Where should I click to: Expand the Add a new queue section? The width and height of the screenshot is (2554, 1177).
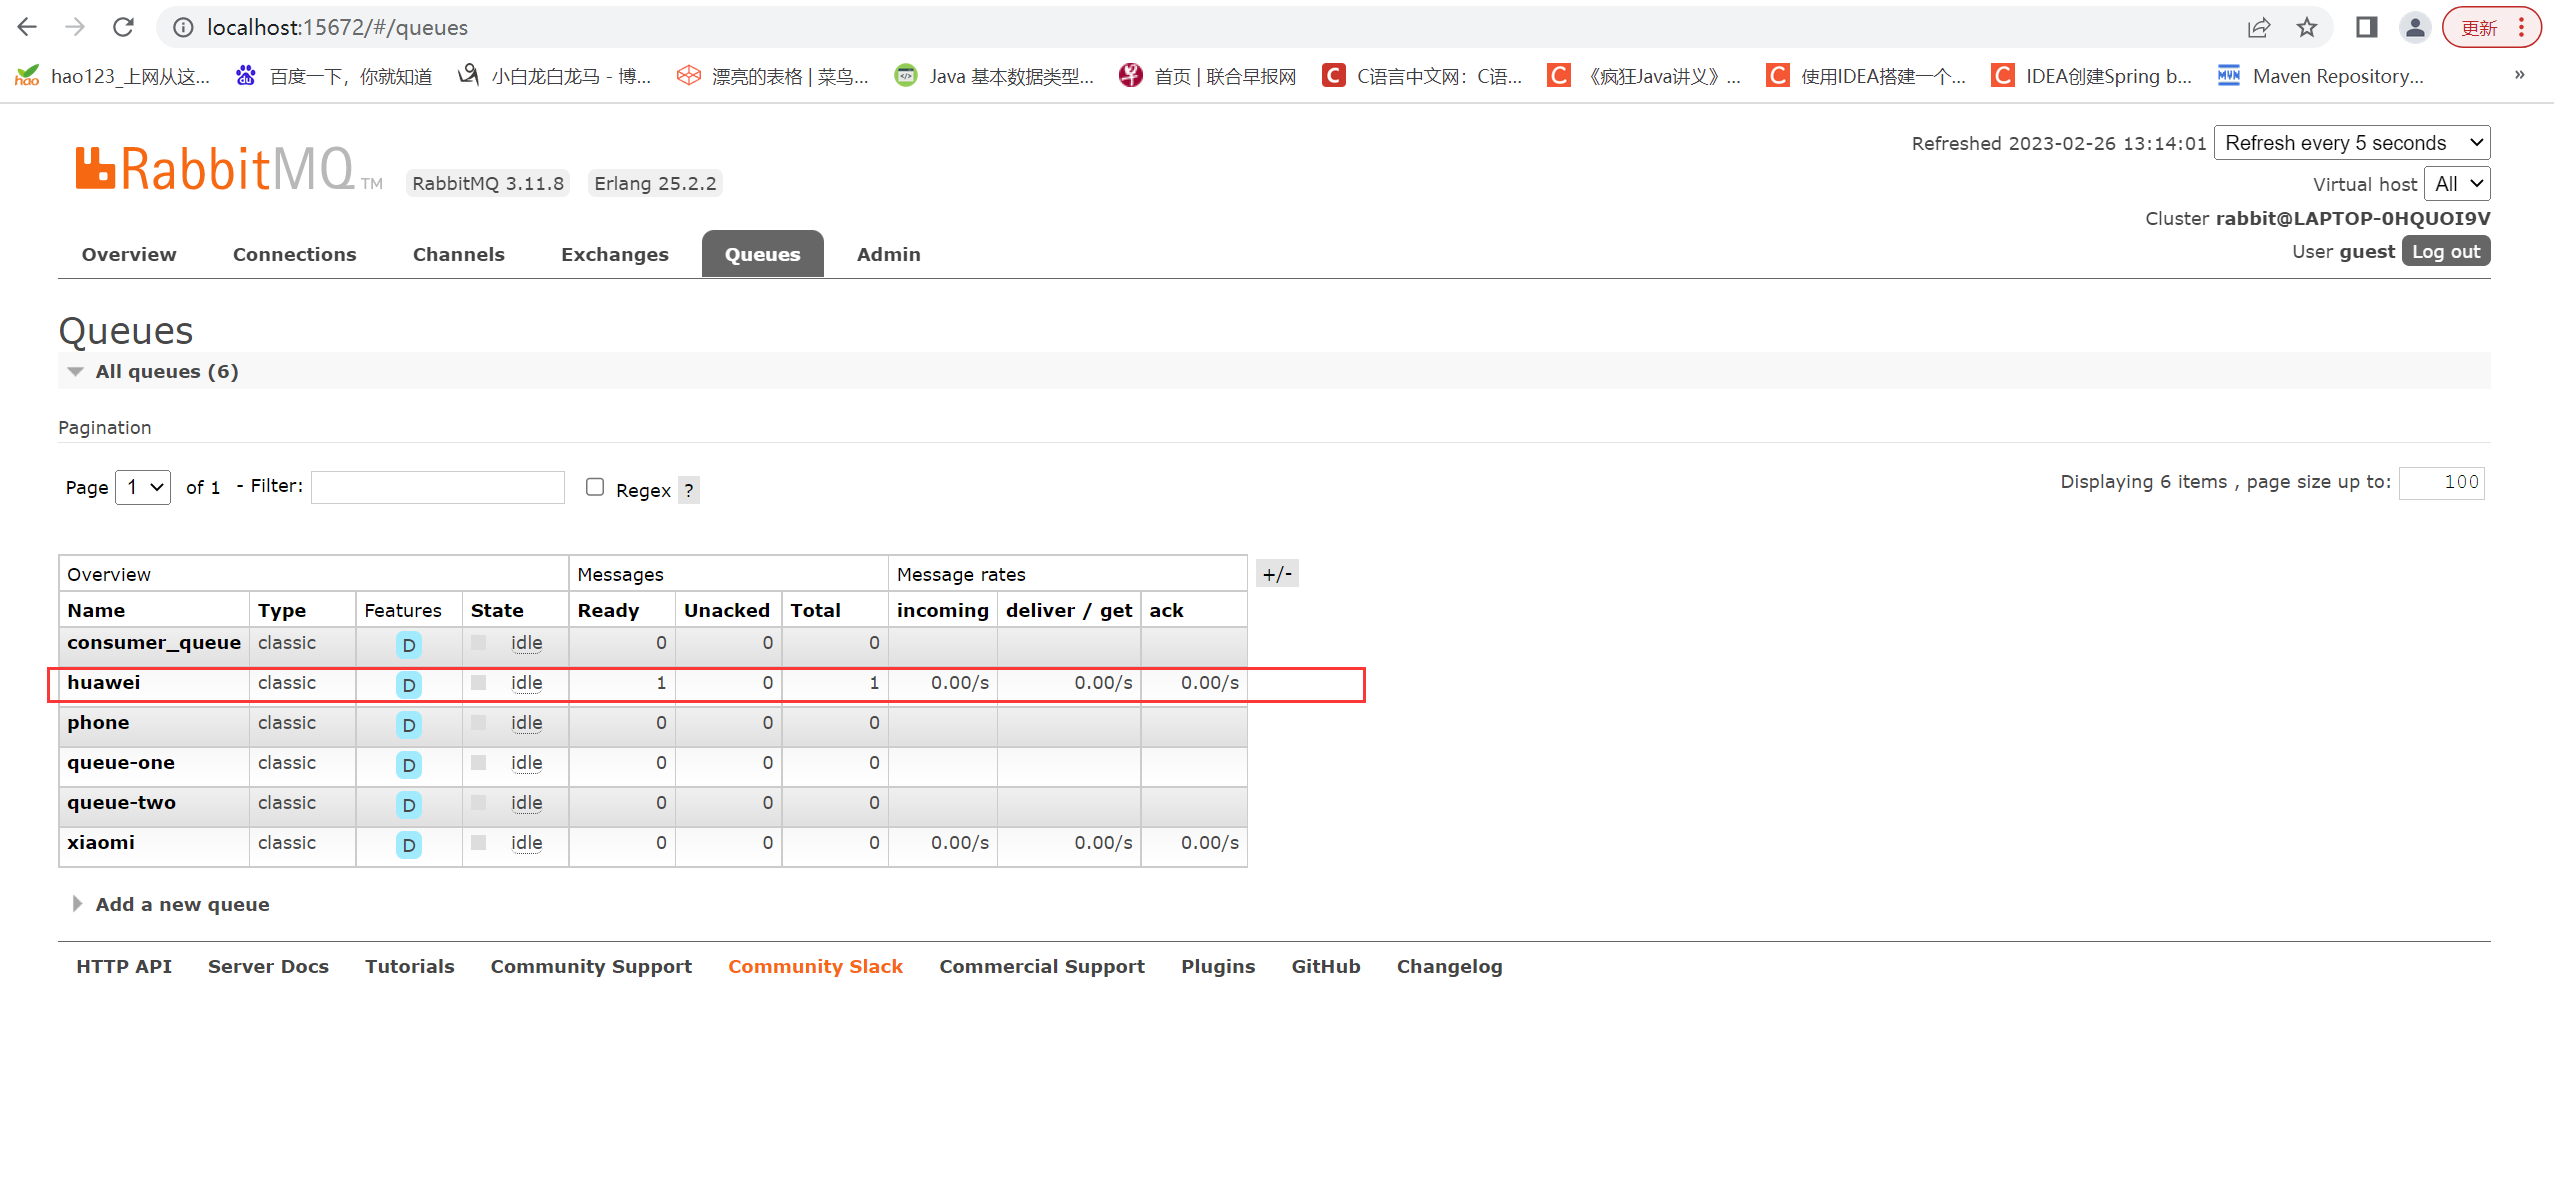point(181,904)
